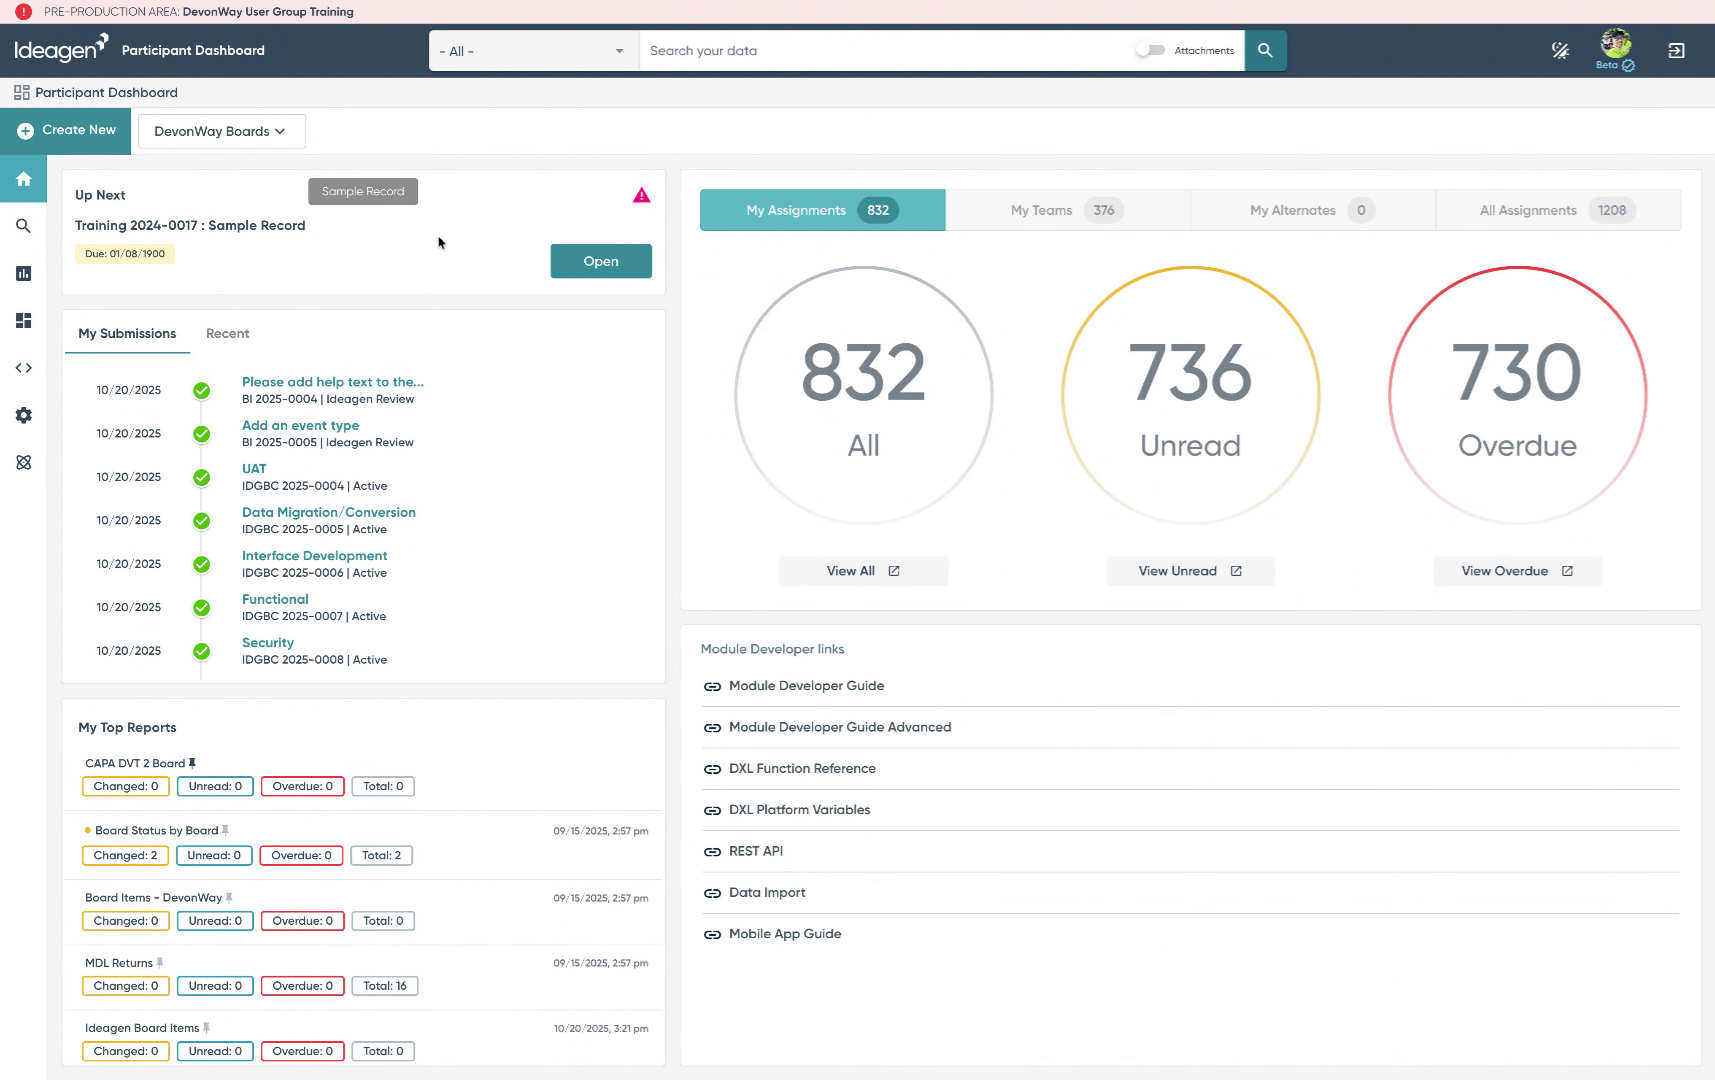1715x1080 pixels.
Task: Click the pink warning triangle in Up Next
Action: coord(642,195)
